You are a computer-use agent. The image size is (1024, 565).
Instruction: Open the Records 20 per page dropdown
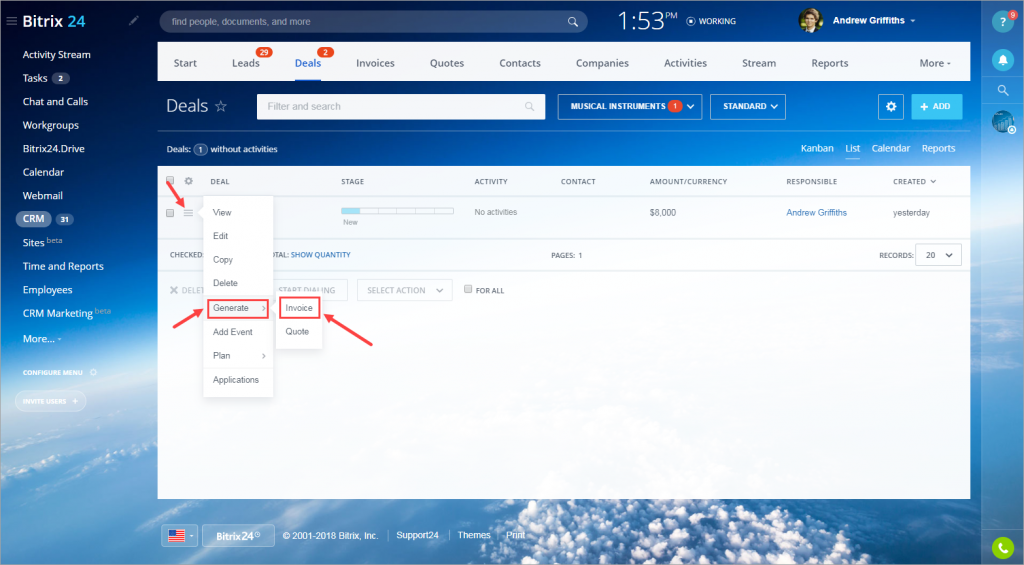pyautogui.click(x=938, y=255)
